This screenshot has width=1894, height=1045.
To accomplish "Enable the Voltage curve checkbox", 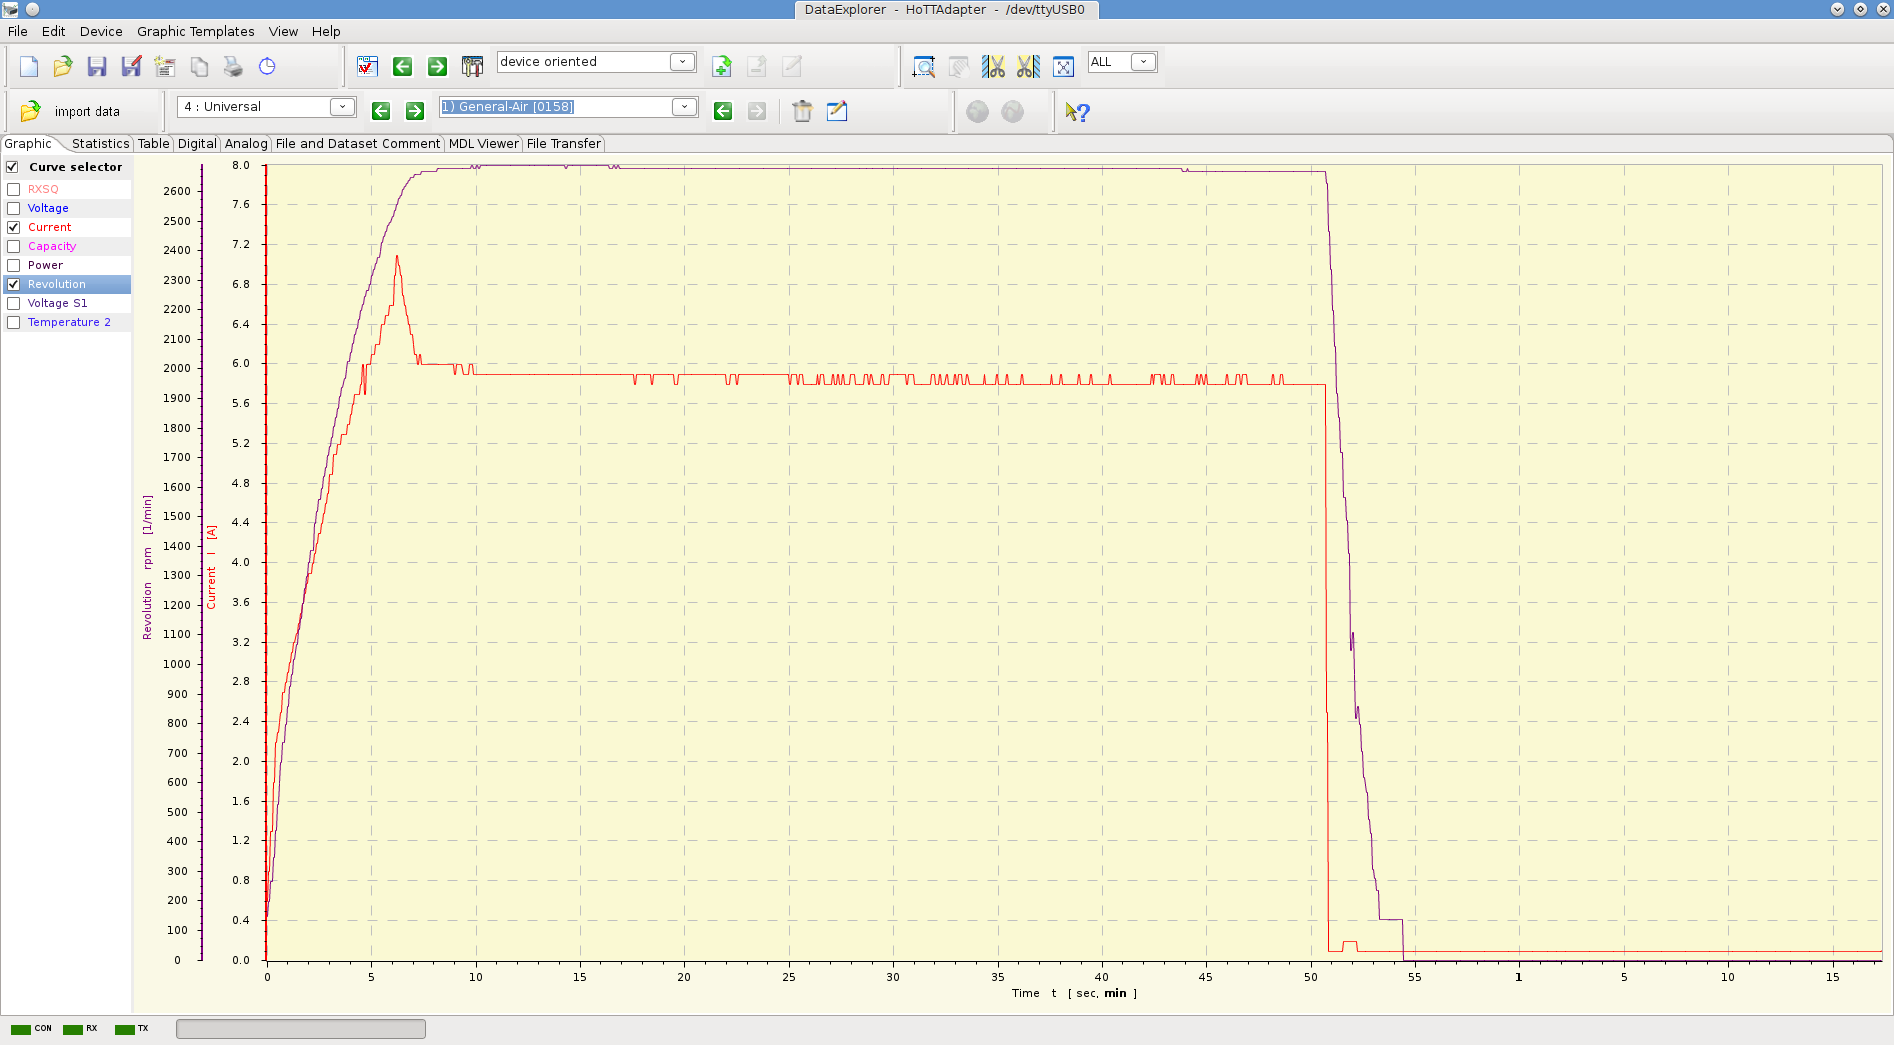I will [x=14, y=208].
